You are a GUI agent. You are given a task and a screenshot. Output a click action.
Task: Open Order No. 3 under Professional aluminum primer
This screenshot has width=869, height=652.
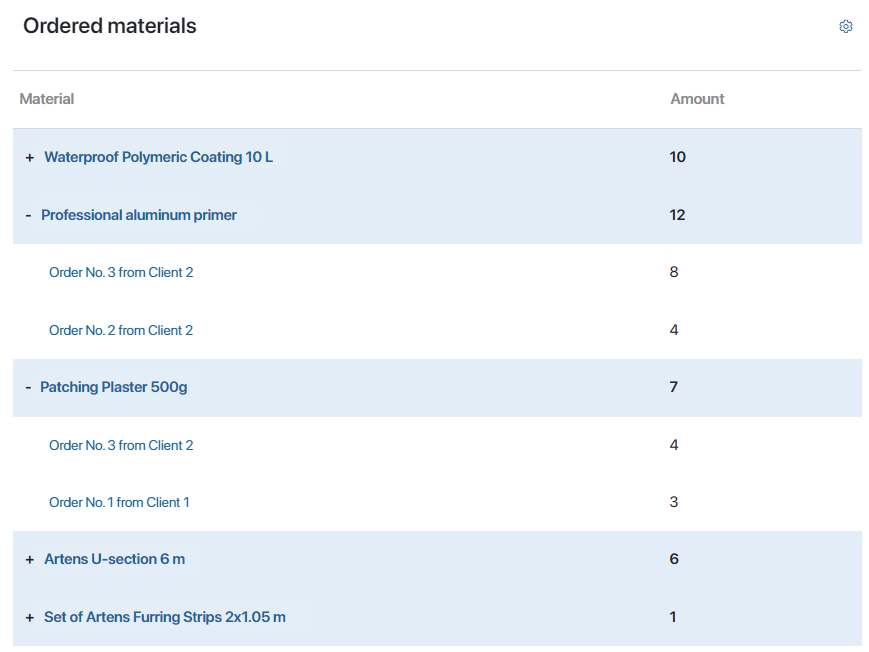click(x=121, y=272)
